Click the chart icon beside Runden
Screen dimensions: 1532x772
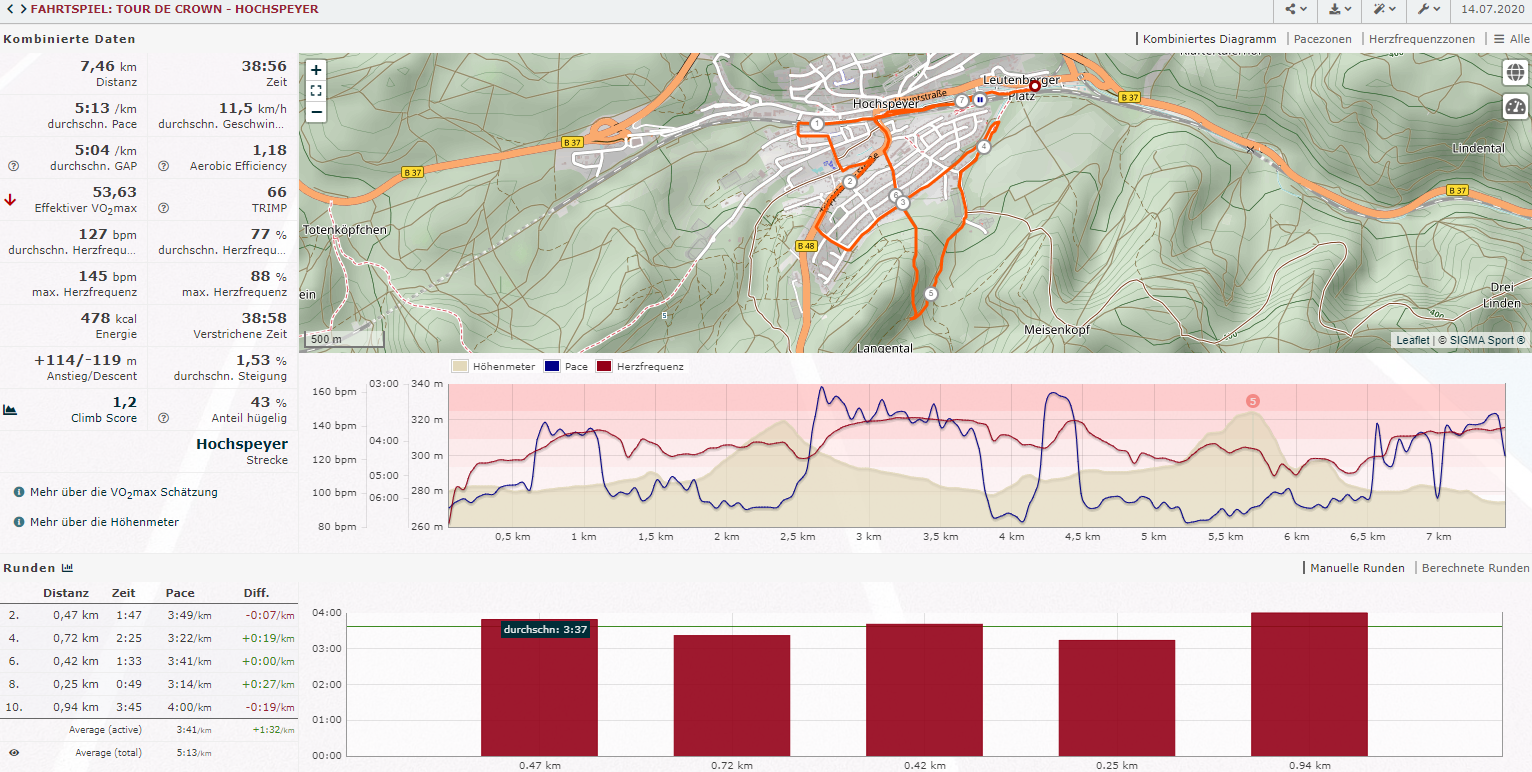[x=67, y=568]
